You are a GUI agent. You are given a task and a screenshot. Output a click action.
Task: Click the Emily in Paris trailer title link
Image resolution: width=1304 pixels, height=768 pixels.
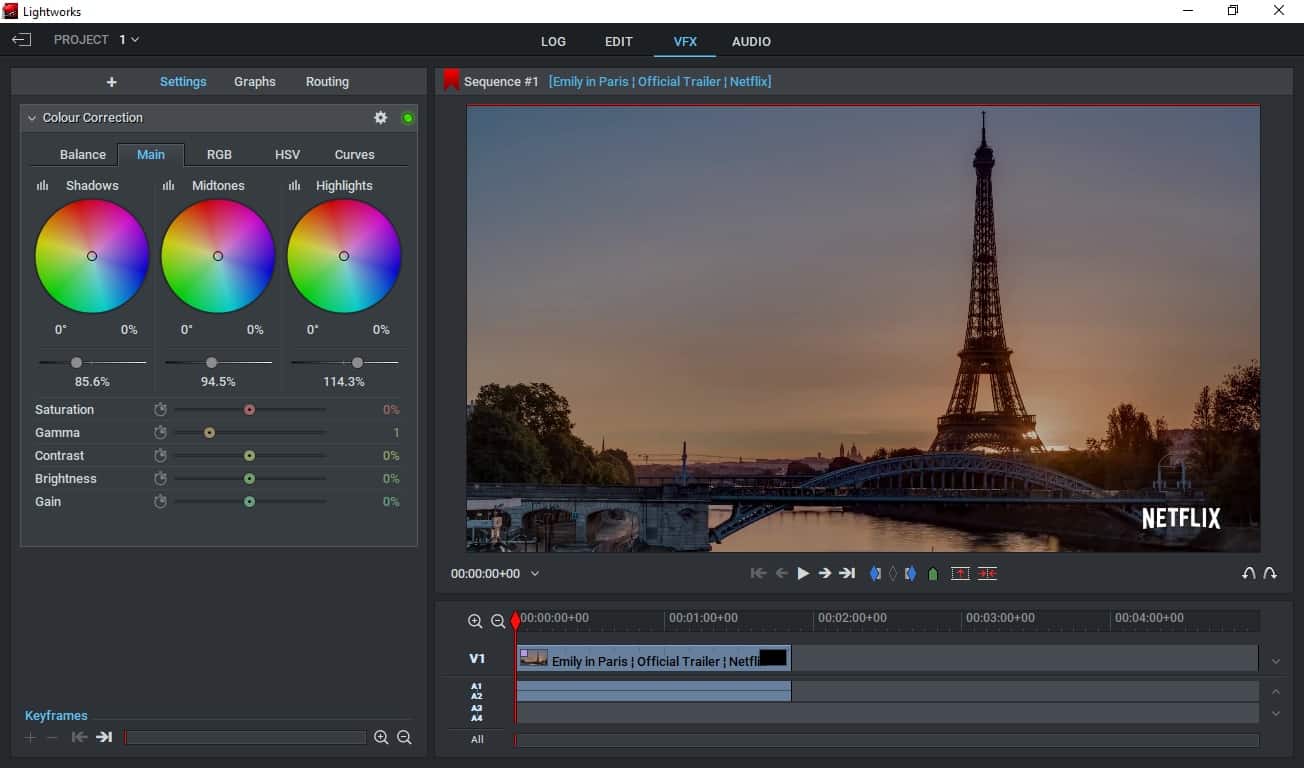(x=660, y=82)
